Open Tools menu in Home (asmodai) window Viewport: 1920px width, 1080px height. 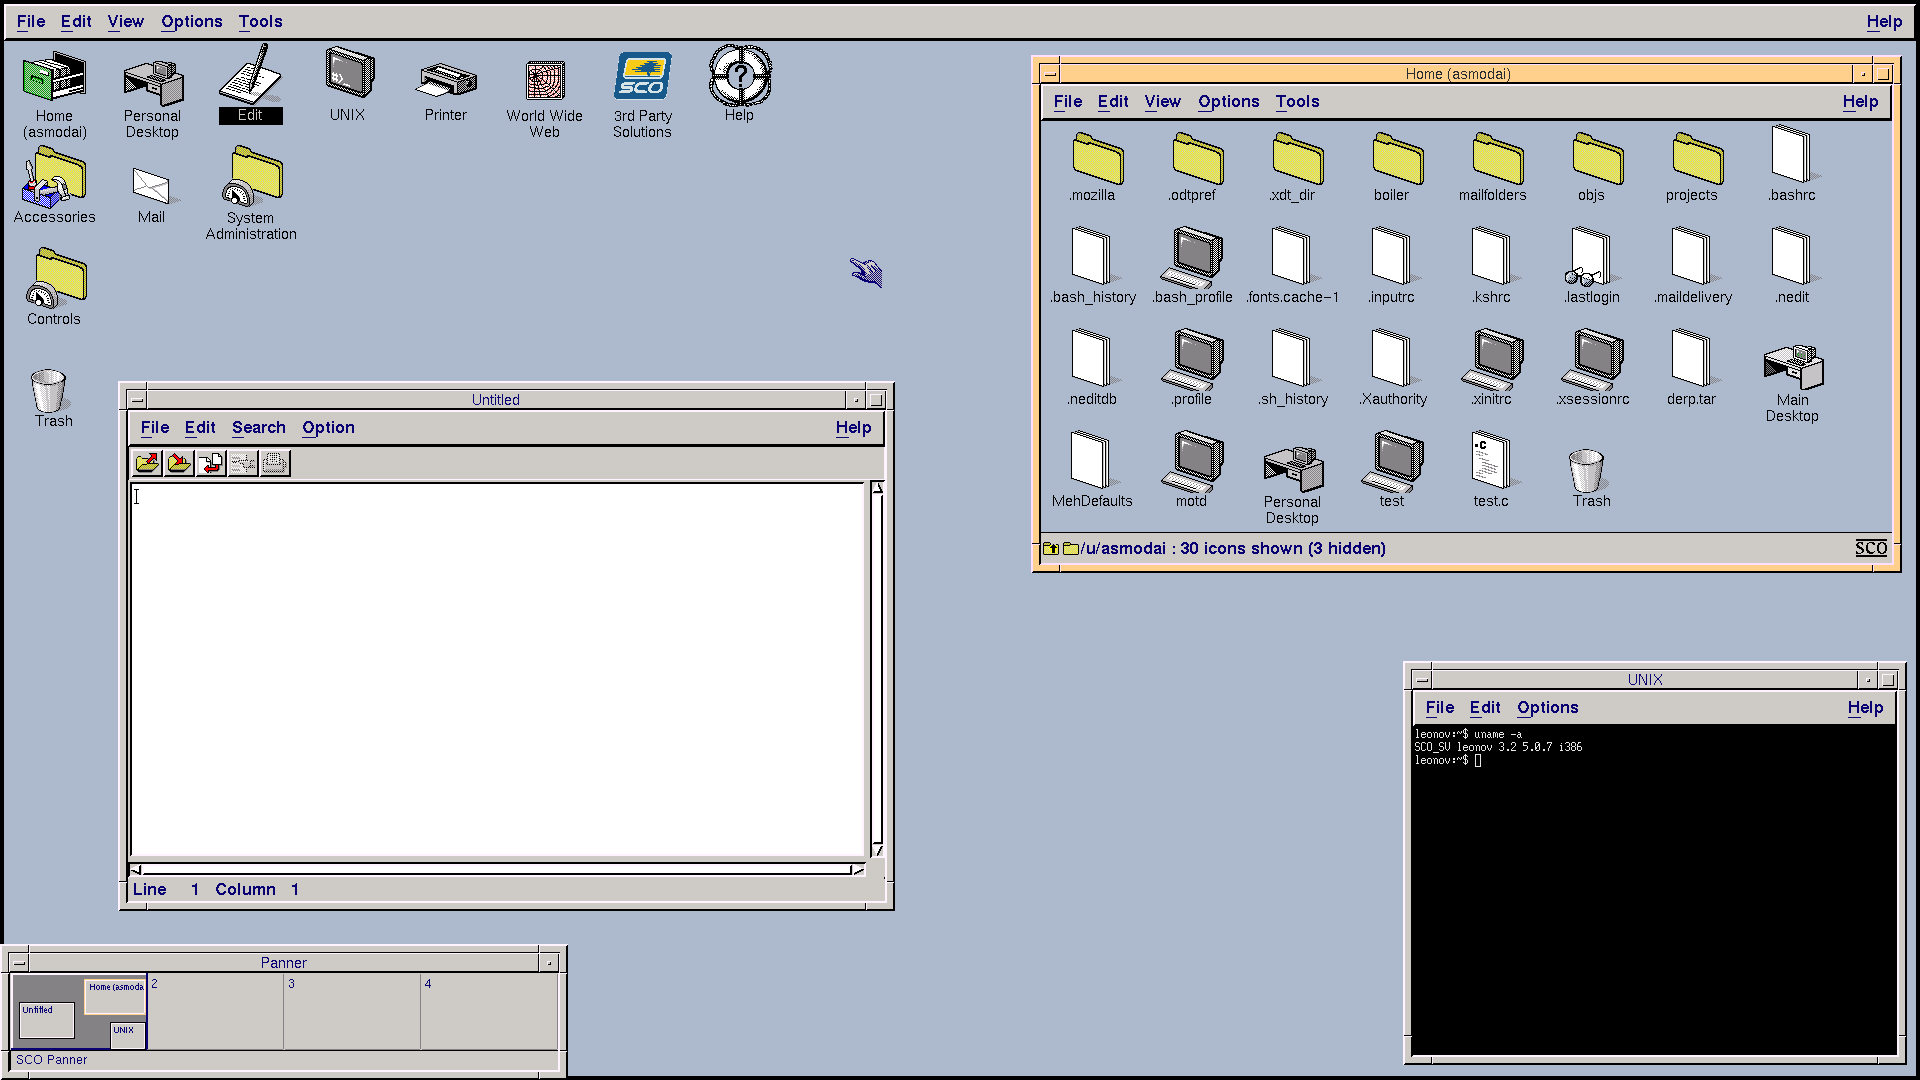pyautogui.click(x=1297, y=102)
